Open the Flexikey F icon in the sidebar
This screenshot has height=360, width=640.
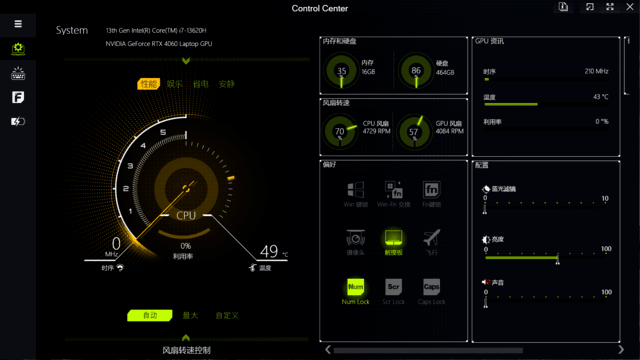(18, 97)
